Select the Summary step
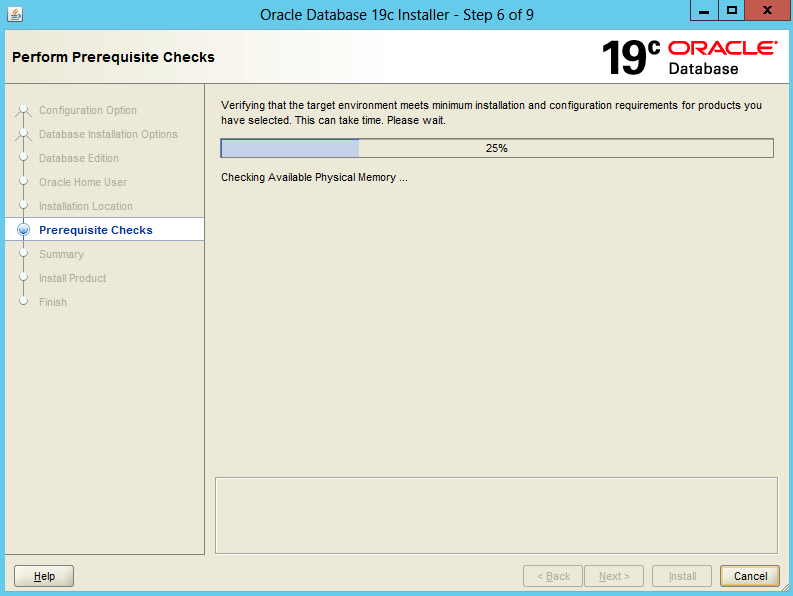Screen dimensions: 793x596 [x=61, y=254]
